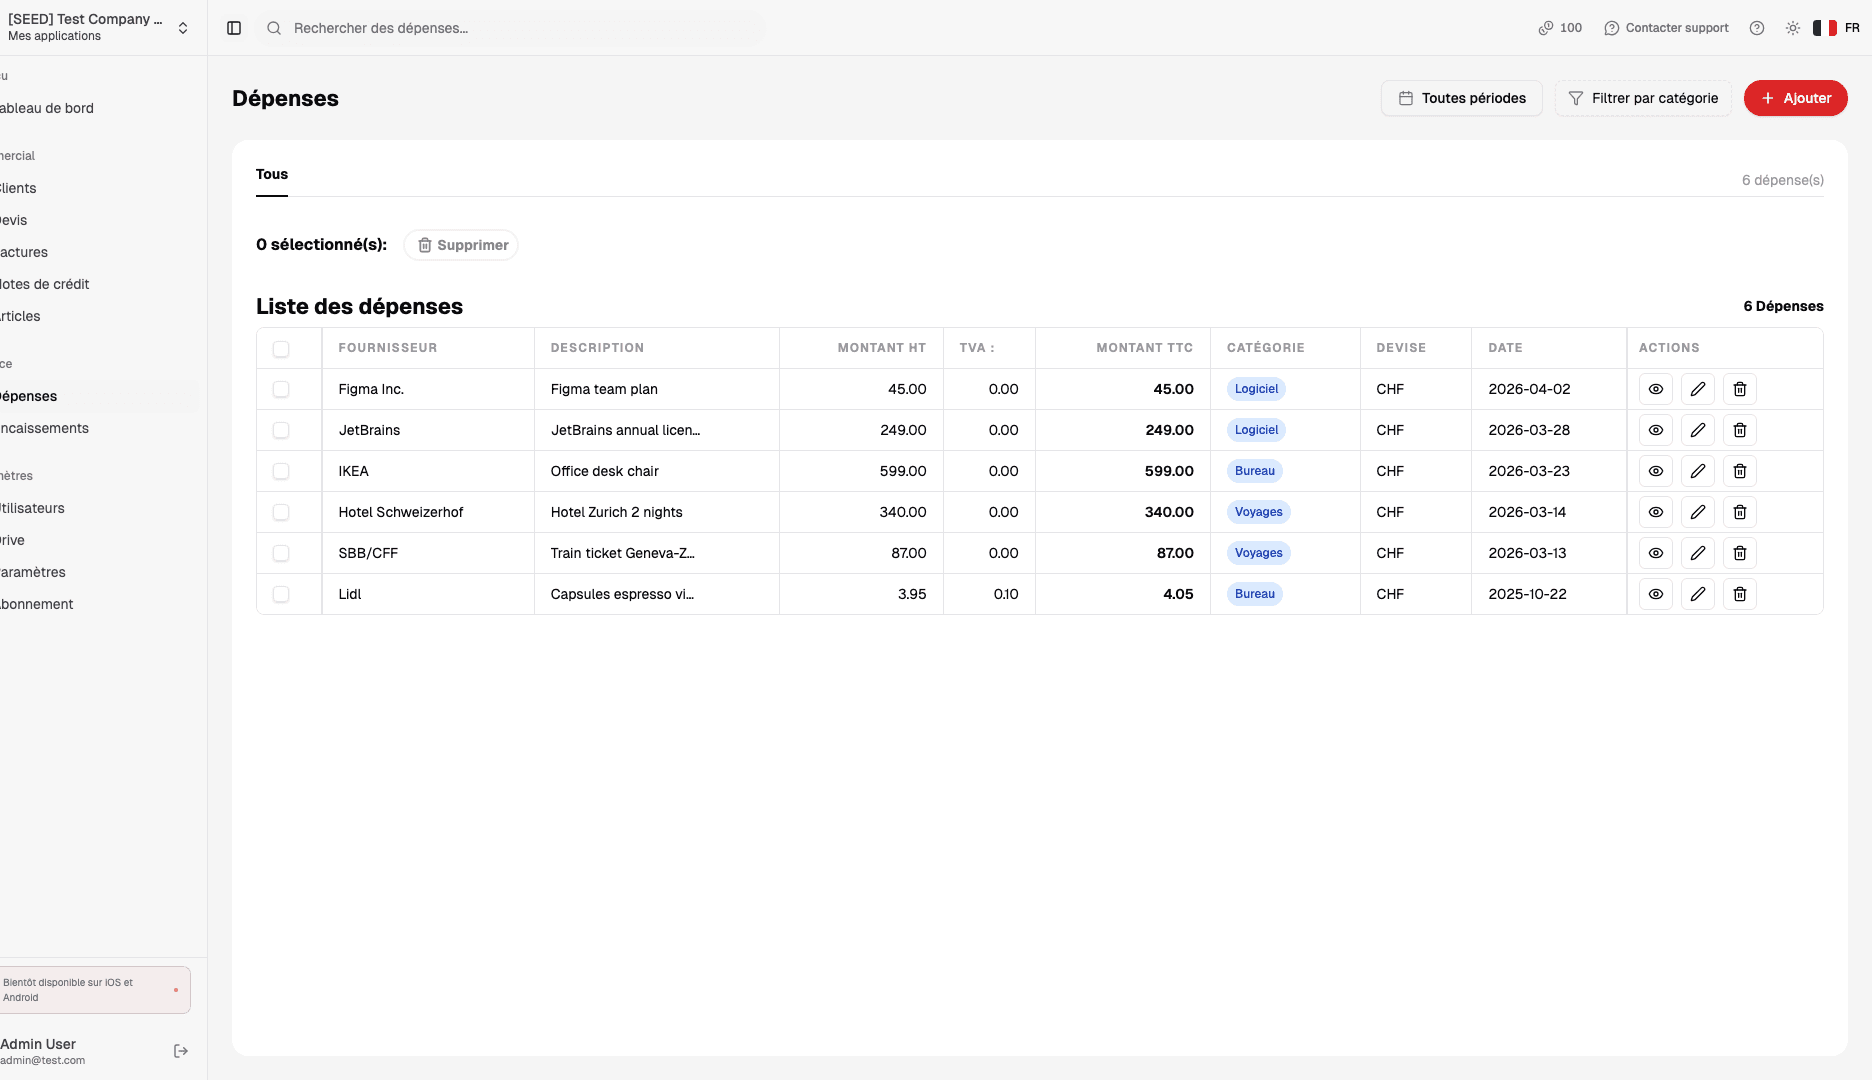Image resolution: width=1872 pixels, height=1080 pixels.
Task: Open Encaissements in the sidebar
Action: [45, 428]
